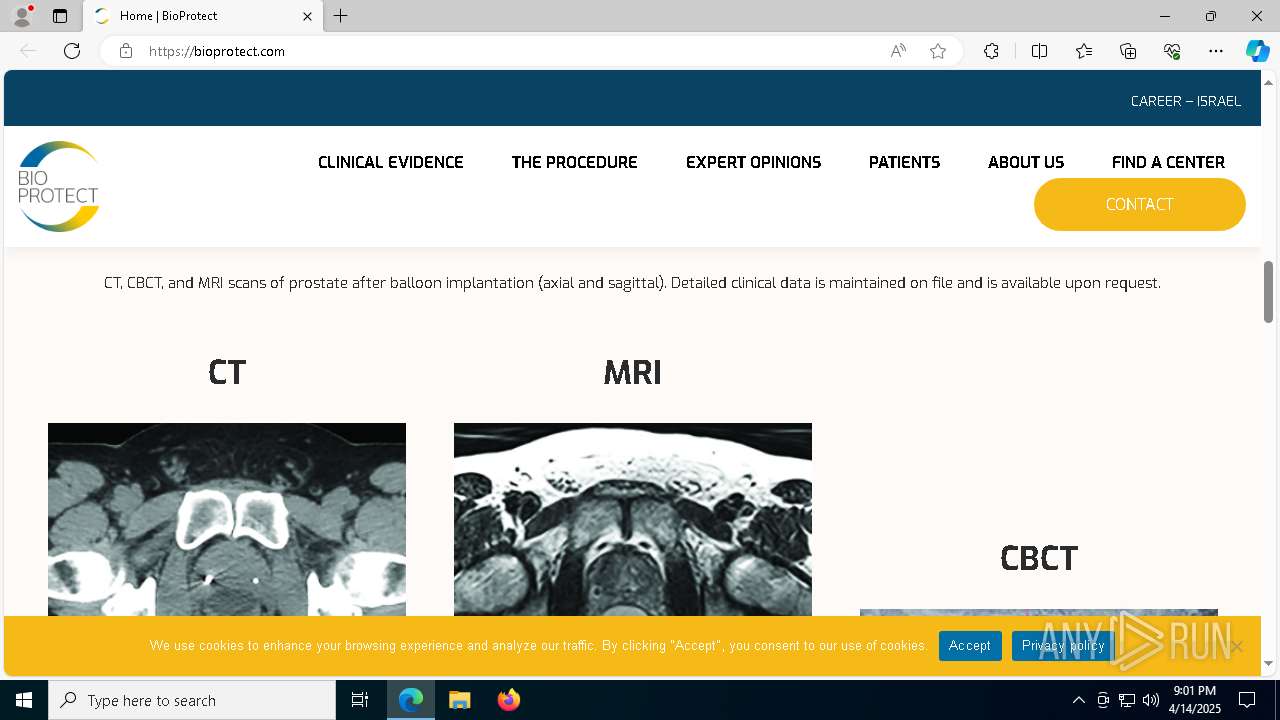
Task: Open the notification center
Action: click(1247, 700)
